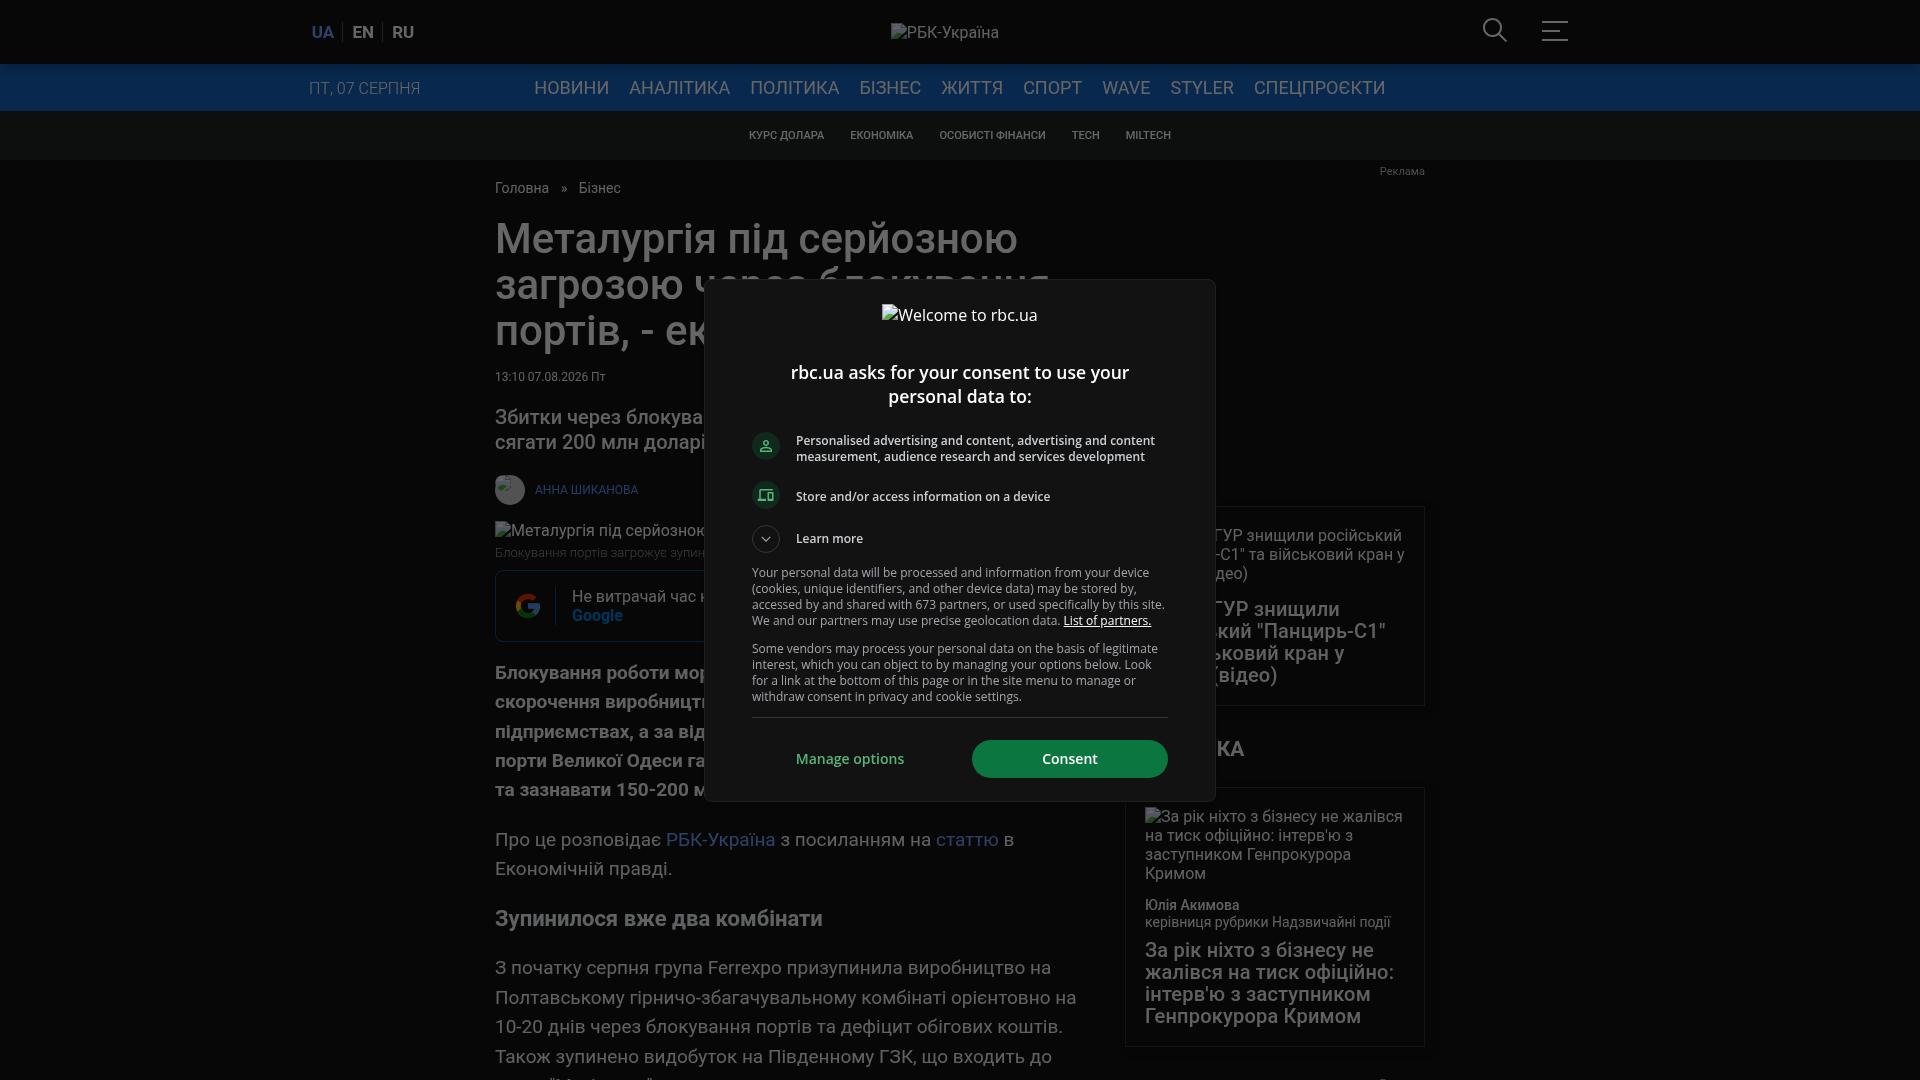Click the Генпрокурора Кримом interview thumbnail image
1920x1080 pixels.
pos(1274,845)
